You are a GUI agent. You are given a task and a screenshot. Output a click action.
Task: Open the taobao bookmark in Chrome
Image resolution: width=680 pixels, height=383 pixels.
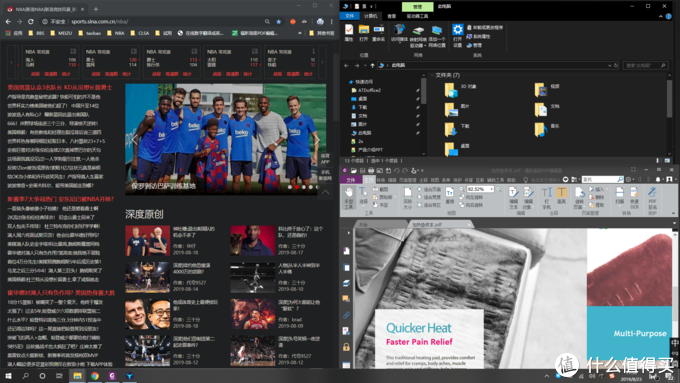coord(90,33)
